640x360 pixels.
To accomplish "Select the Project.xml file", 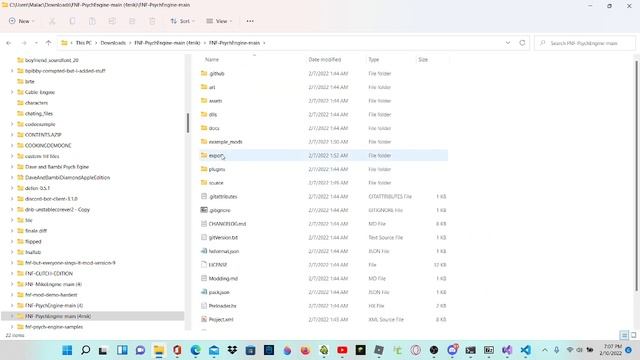I will tap(221, 320).
